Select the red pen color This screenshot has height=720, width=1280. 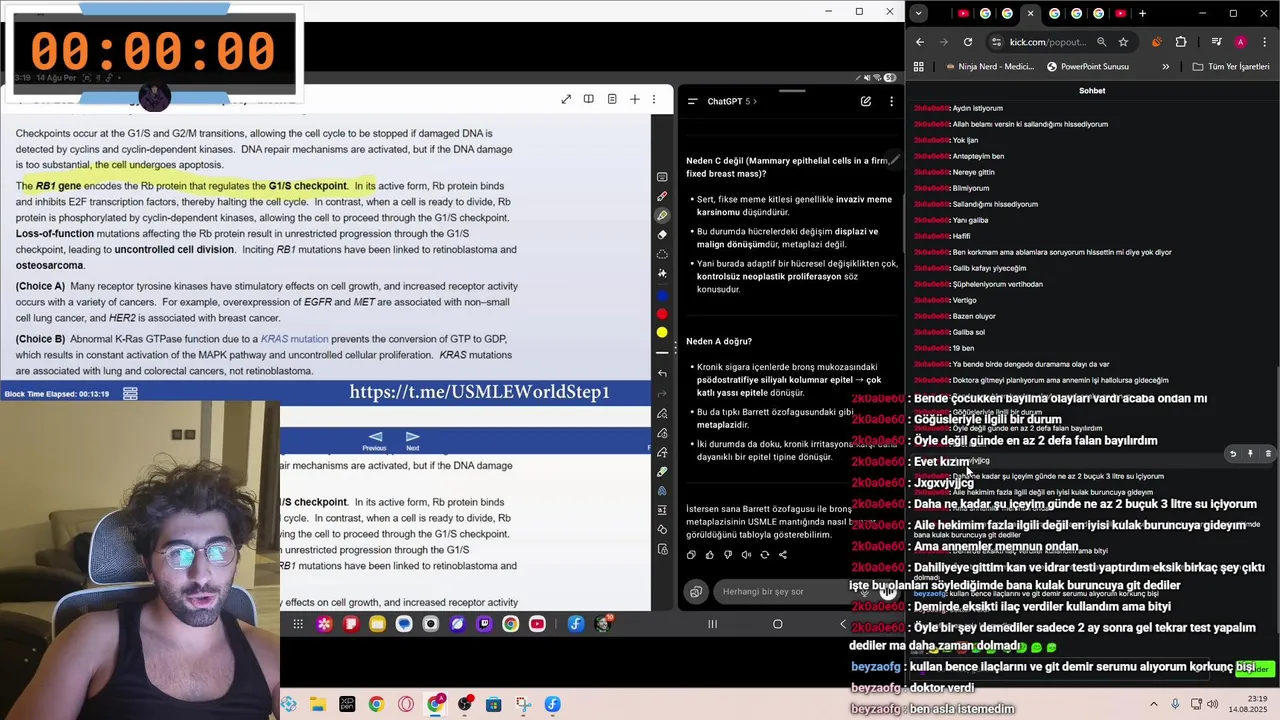662,314
